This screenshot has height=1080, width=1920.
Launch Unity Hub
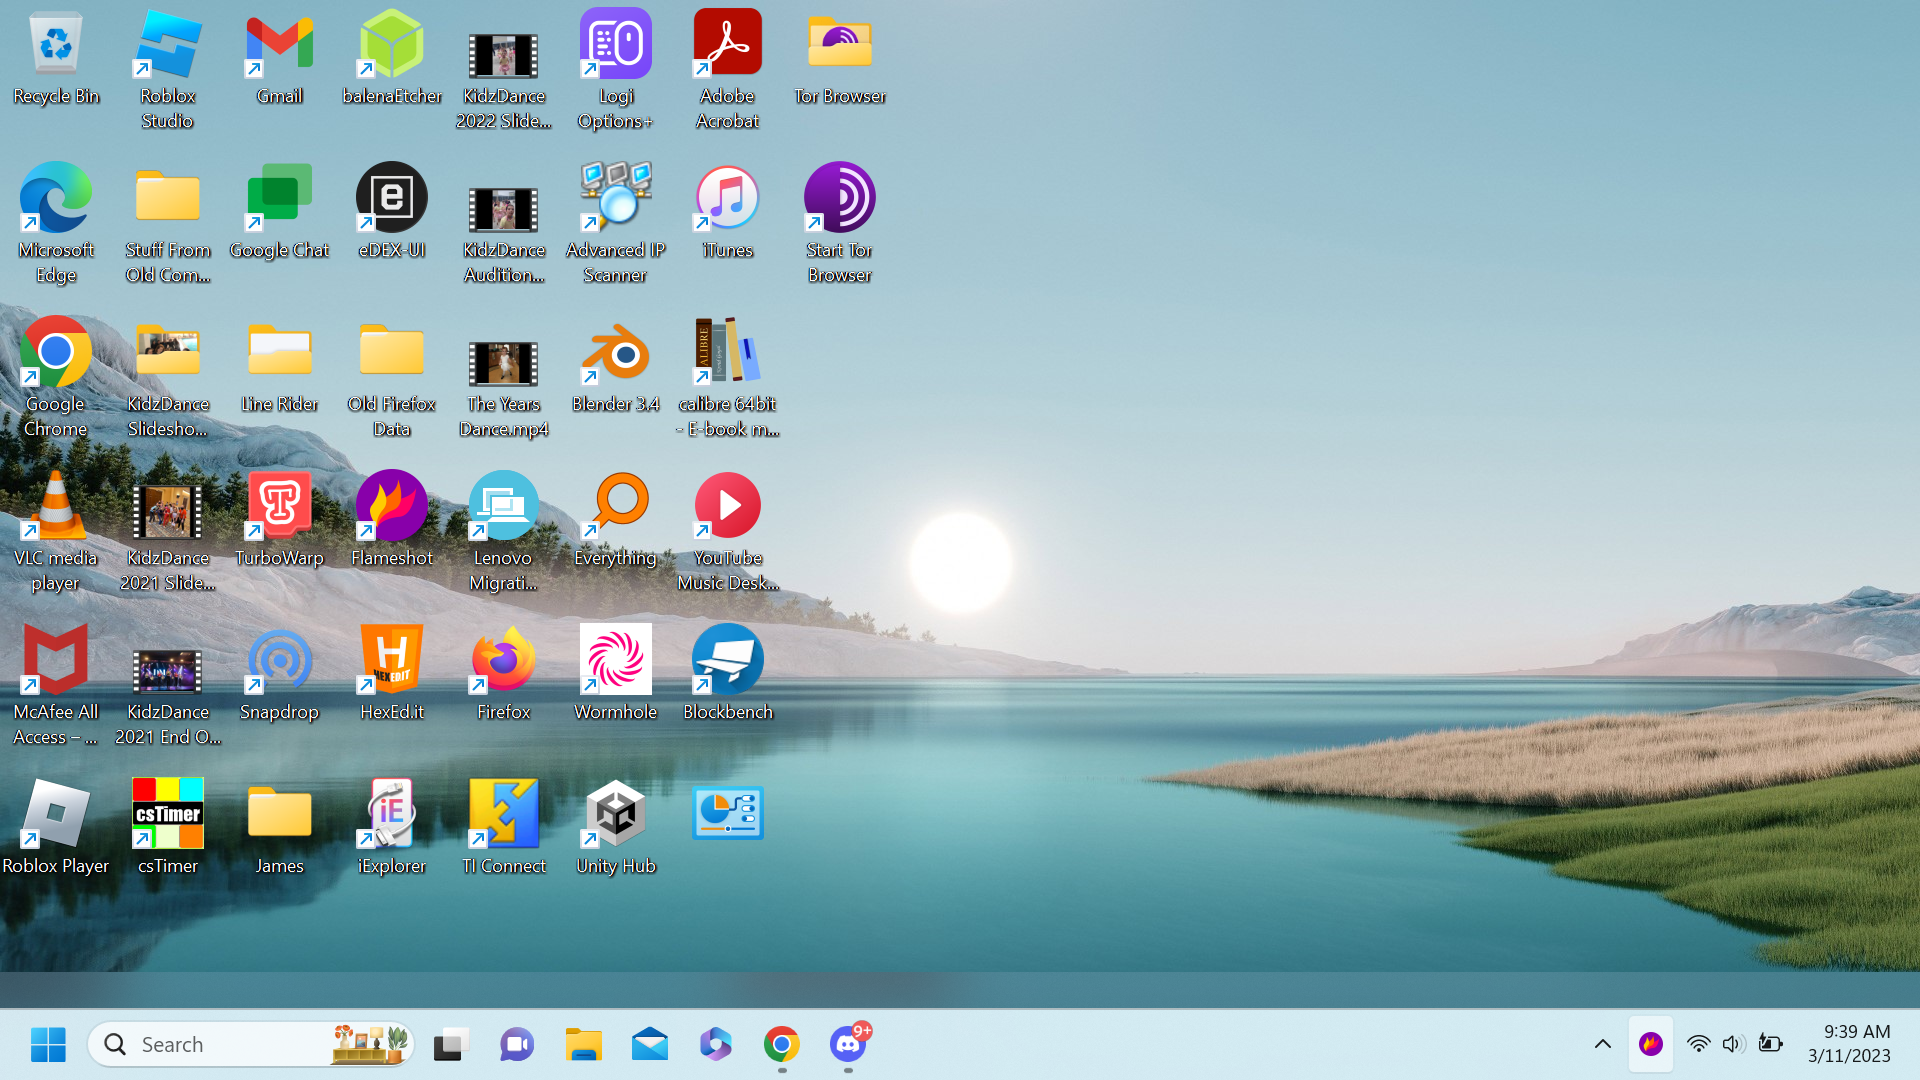[x=615, y=815]
